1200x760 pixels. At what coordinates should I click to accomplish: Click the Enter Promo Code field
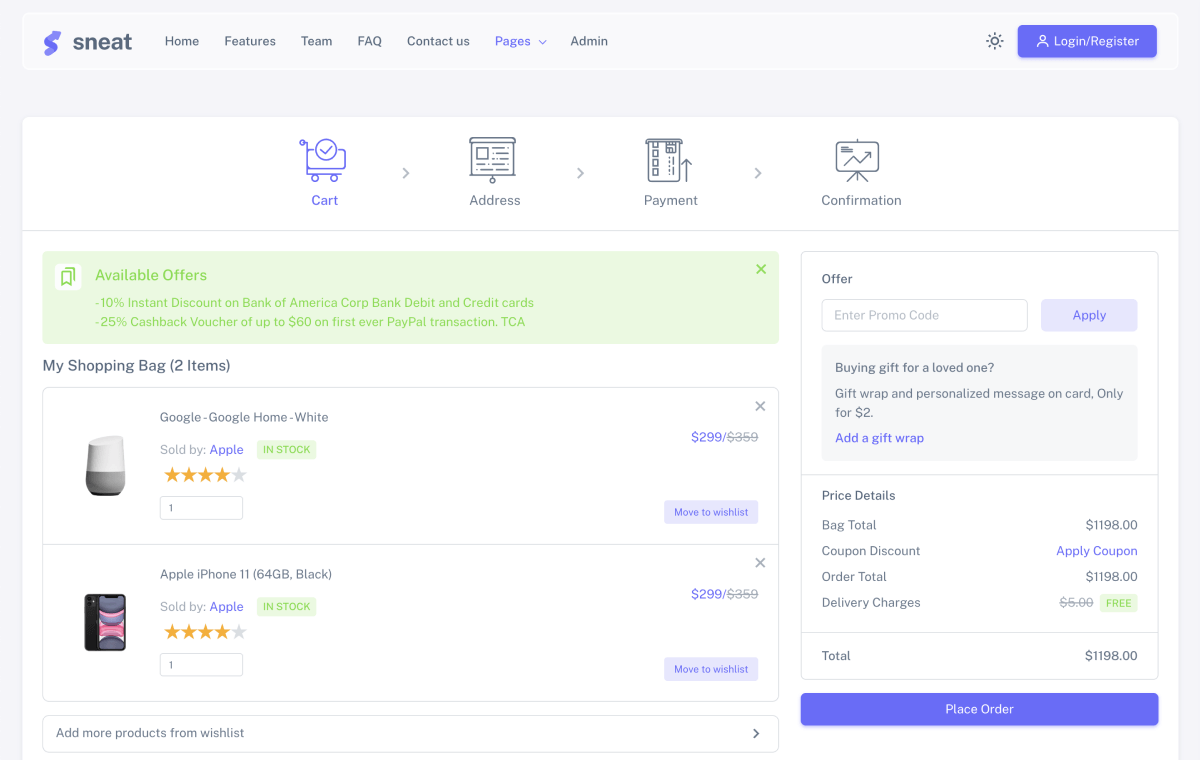pyautogui.click(x=923, y=315)
